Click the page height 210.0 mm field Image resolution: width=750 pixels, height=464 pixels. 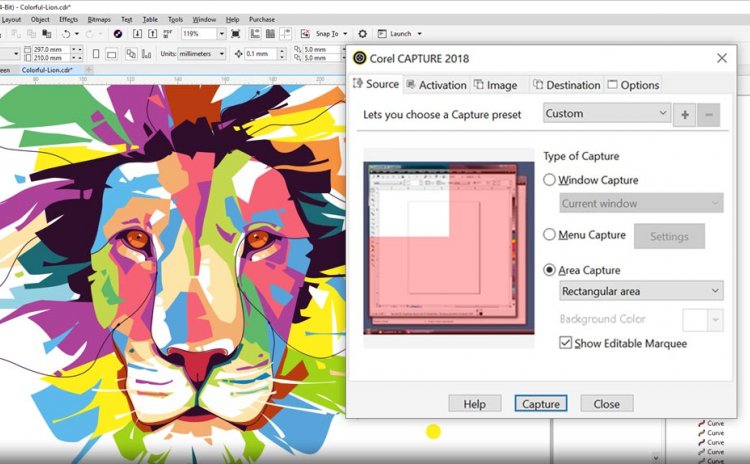pyautogui.click(x=52, y=58)
